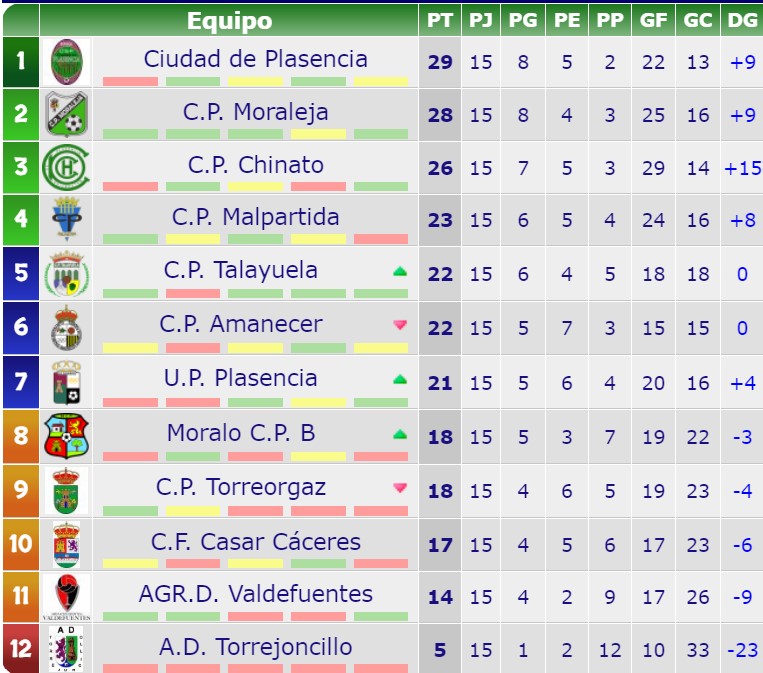This screenshot has height=673, width=763.
Task: Open the C.P. Talayuela team link
Action: [x=241, y=270]
